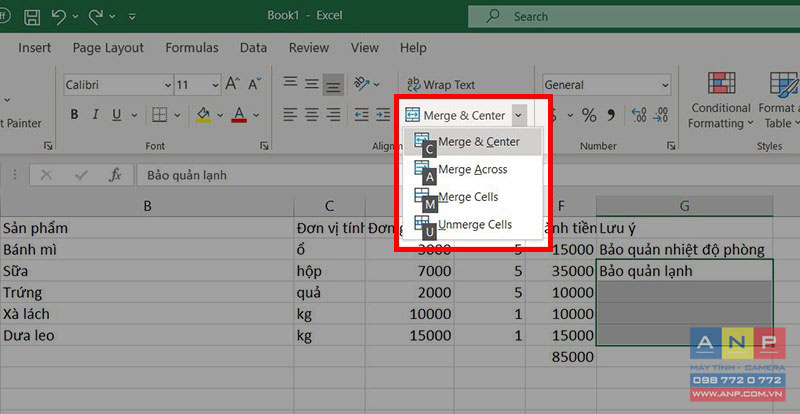Select Bottom Align icon

coord(333,85)
